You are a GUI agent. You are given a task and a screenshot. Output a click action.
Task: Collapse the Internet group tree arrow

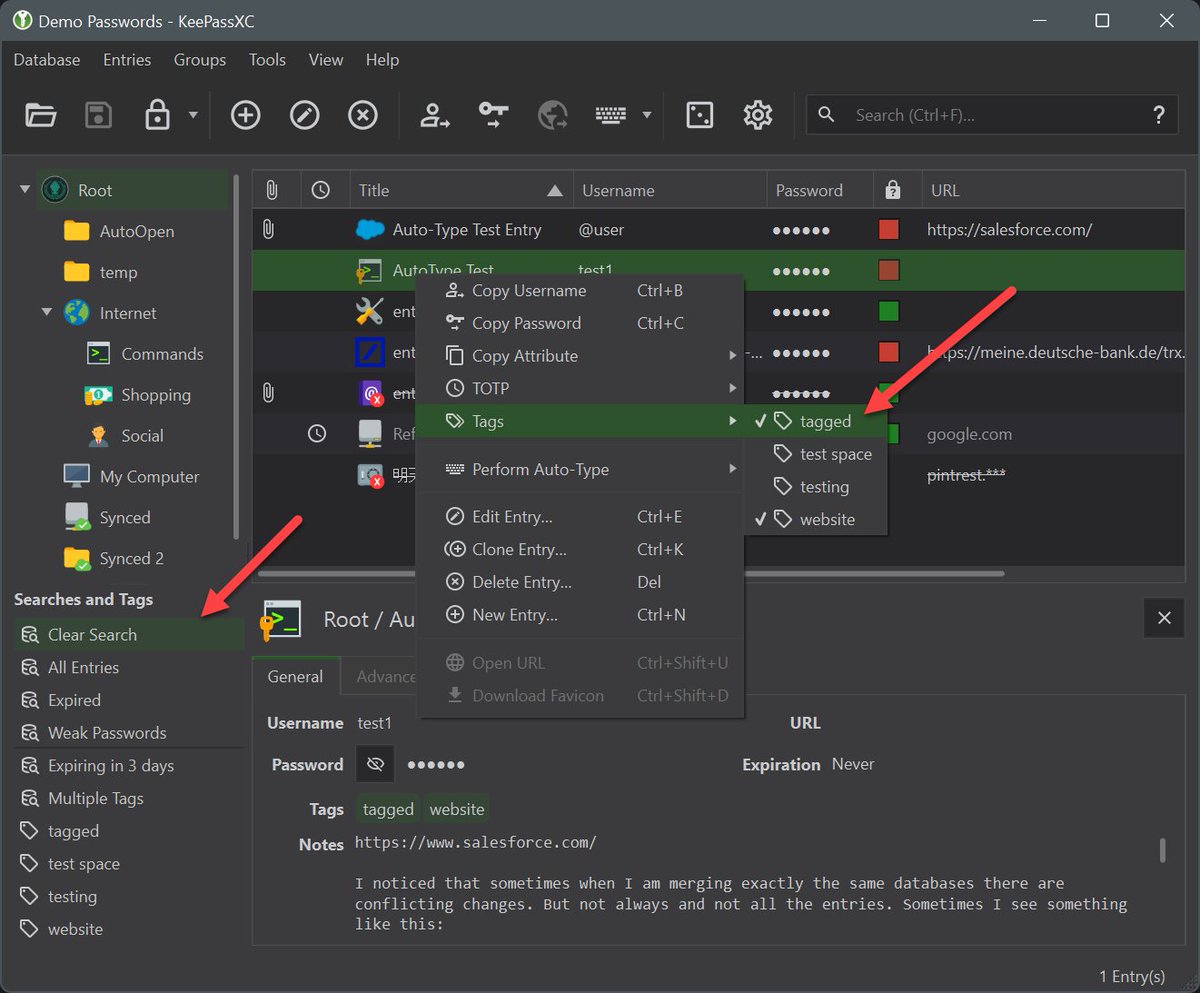[47, 312]
